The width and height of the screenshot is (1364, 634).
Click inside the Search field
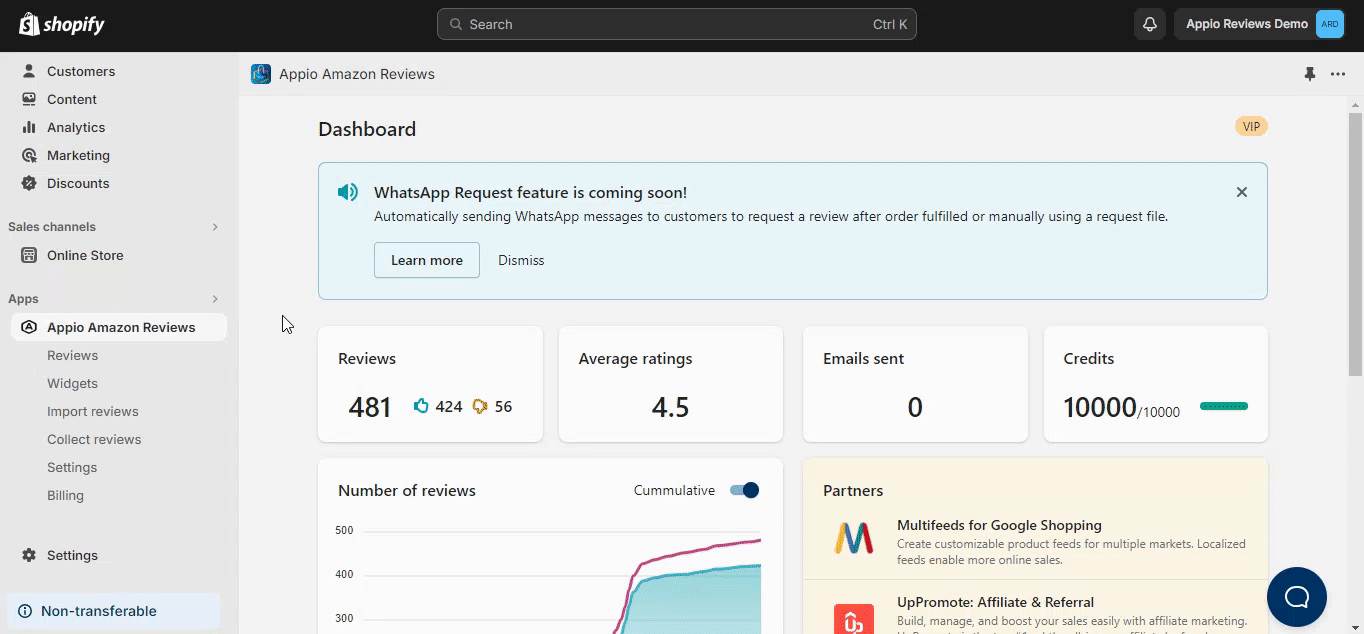click(x=677, y=24)
